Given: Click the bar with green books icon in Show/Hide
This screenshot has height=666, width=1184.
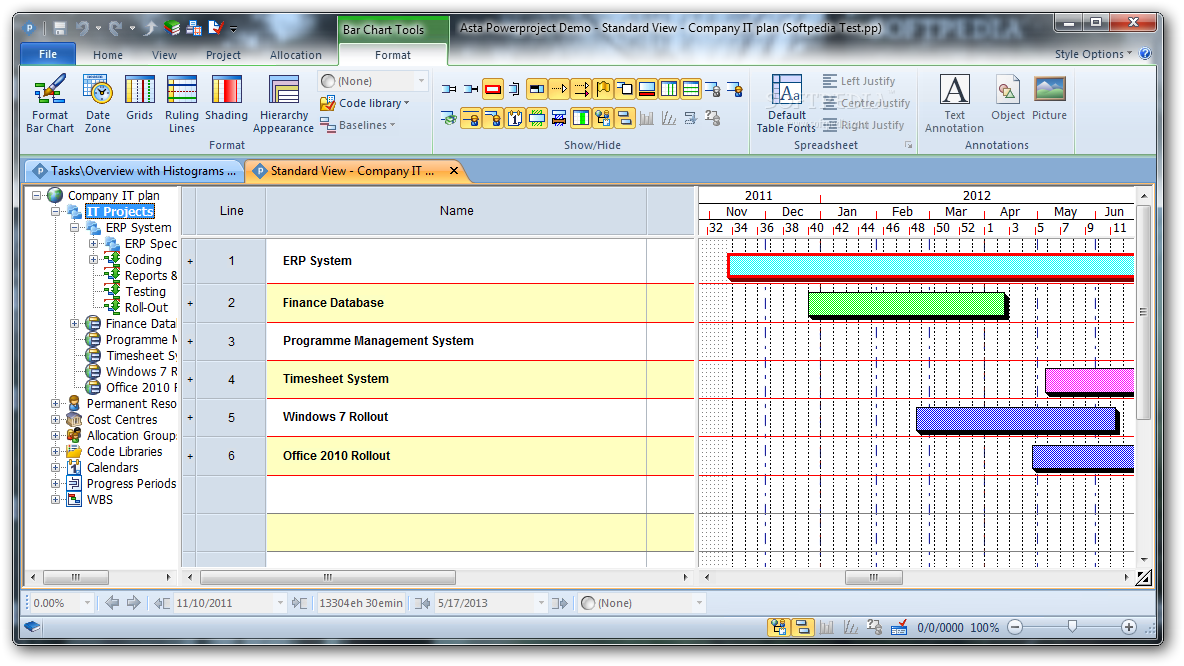Looking at the screenshot, I should coord(449,119).
